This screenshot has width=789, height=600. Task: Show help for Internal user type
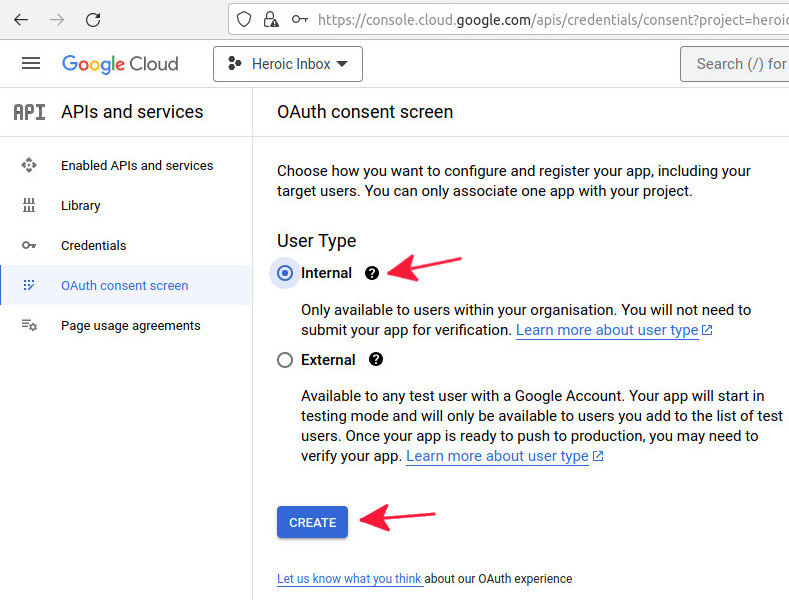tap(372, 273)
